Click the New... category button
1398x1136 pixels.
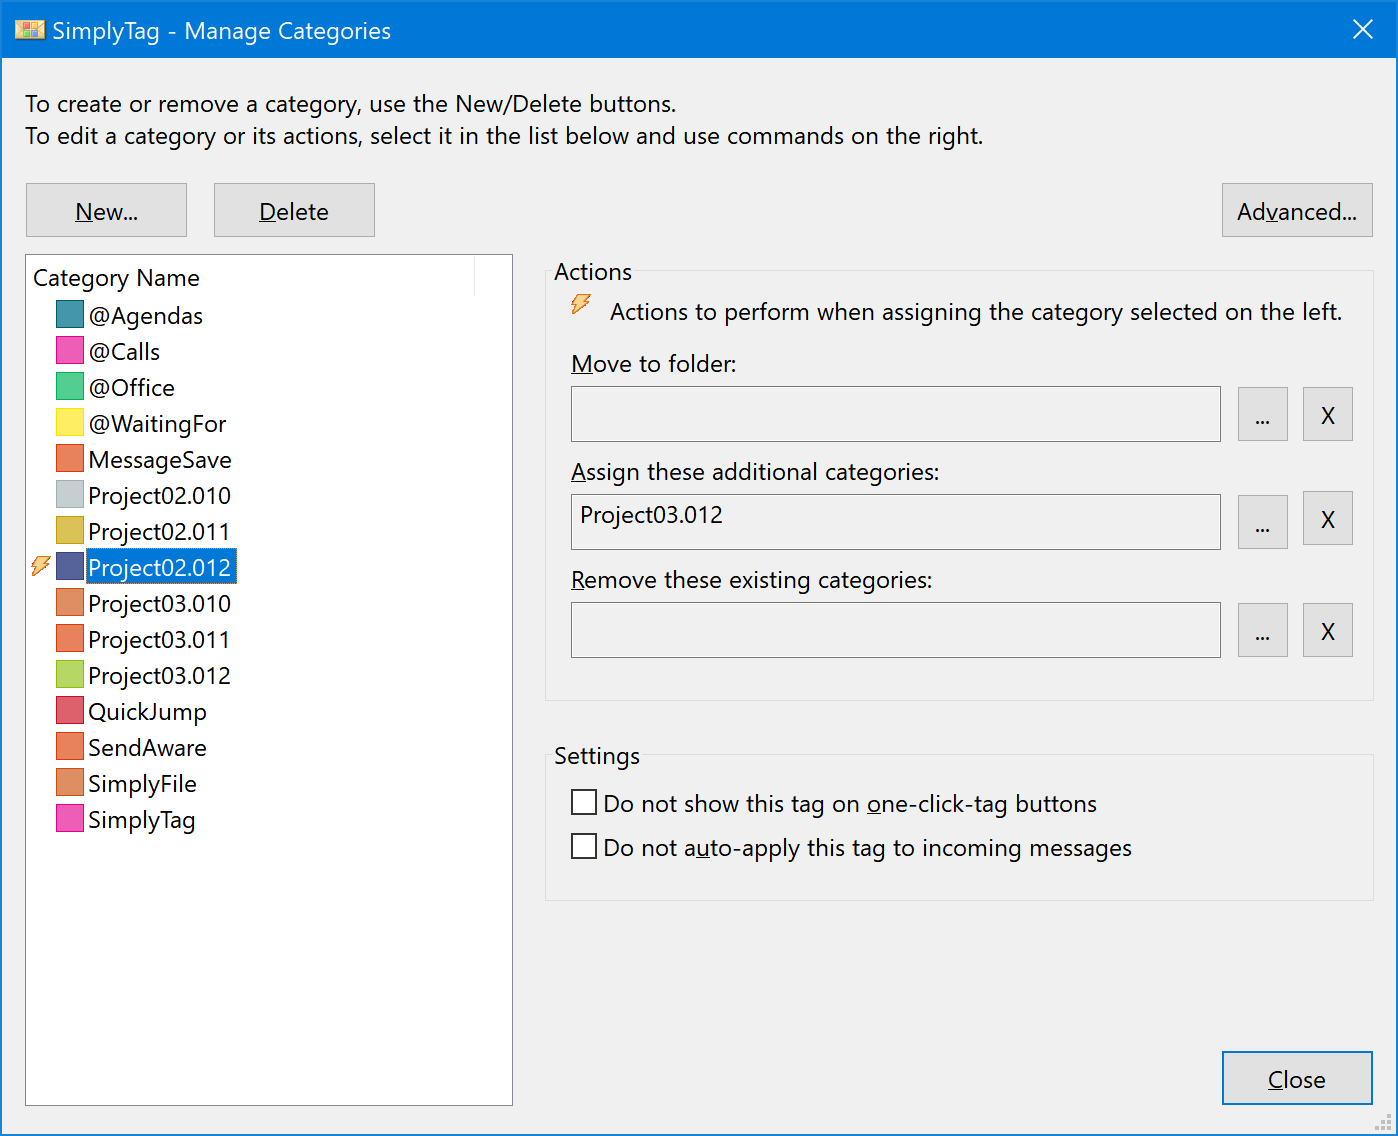click(x=106, y=210)
